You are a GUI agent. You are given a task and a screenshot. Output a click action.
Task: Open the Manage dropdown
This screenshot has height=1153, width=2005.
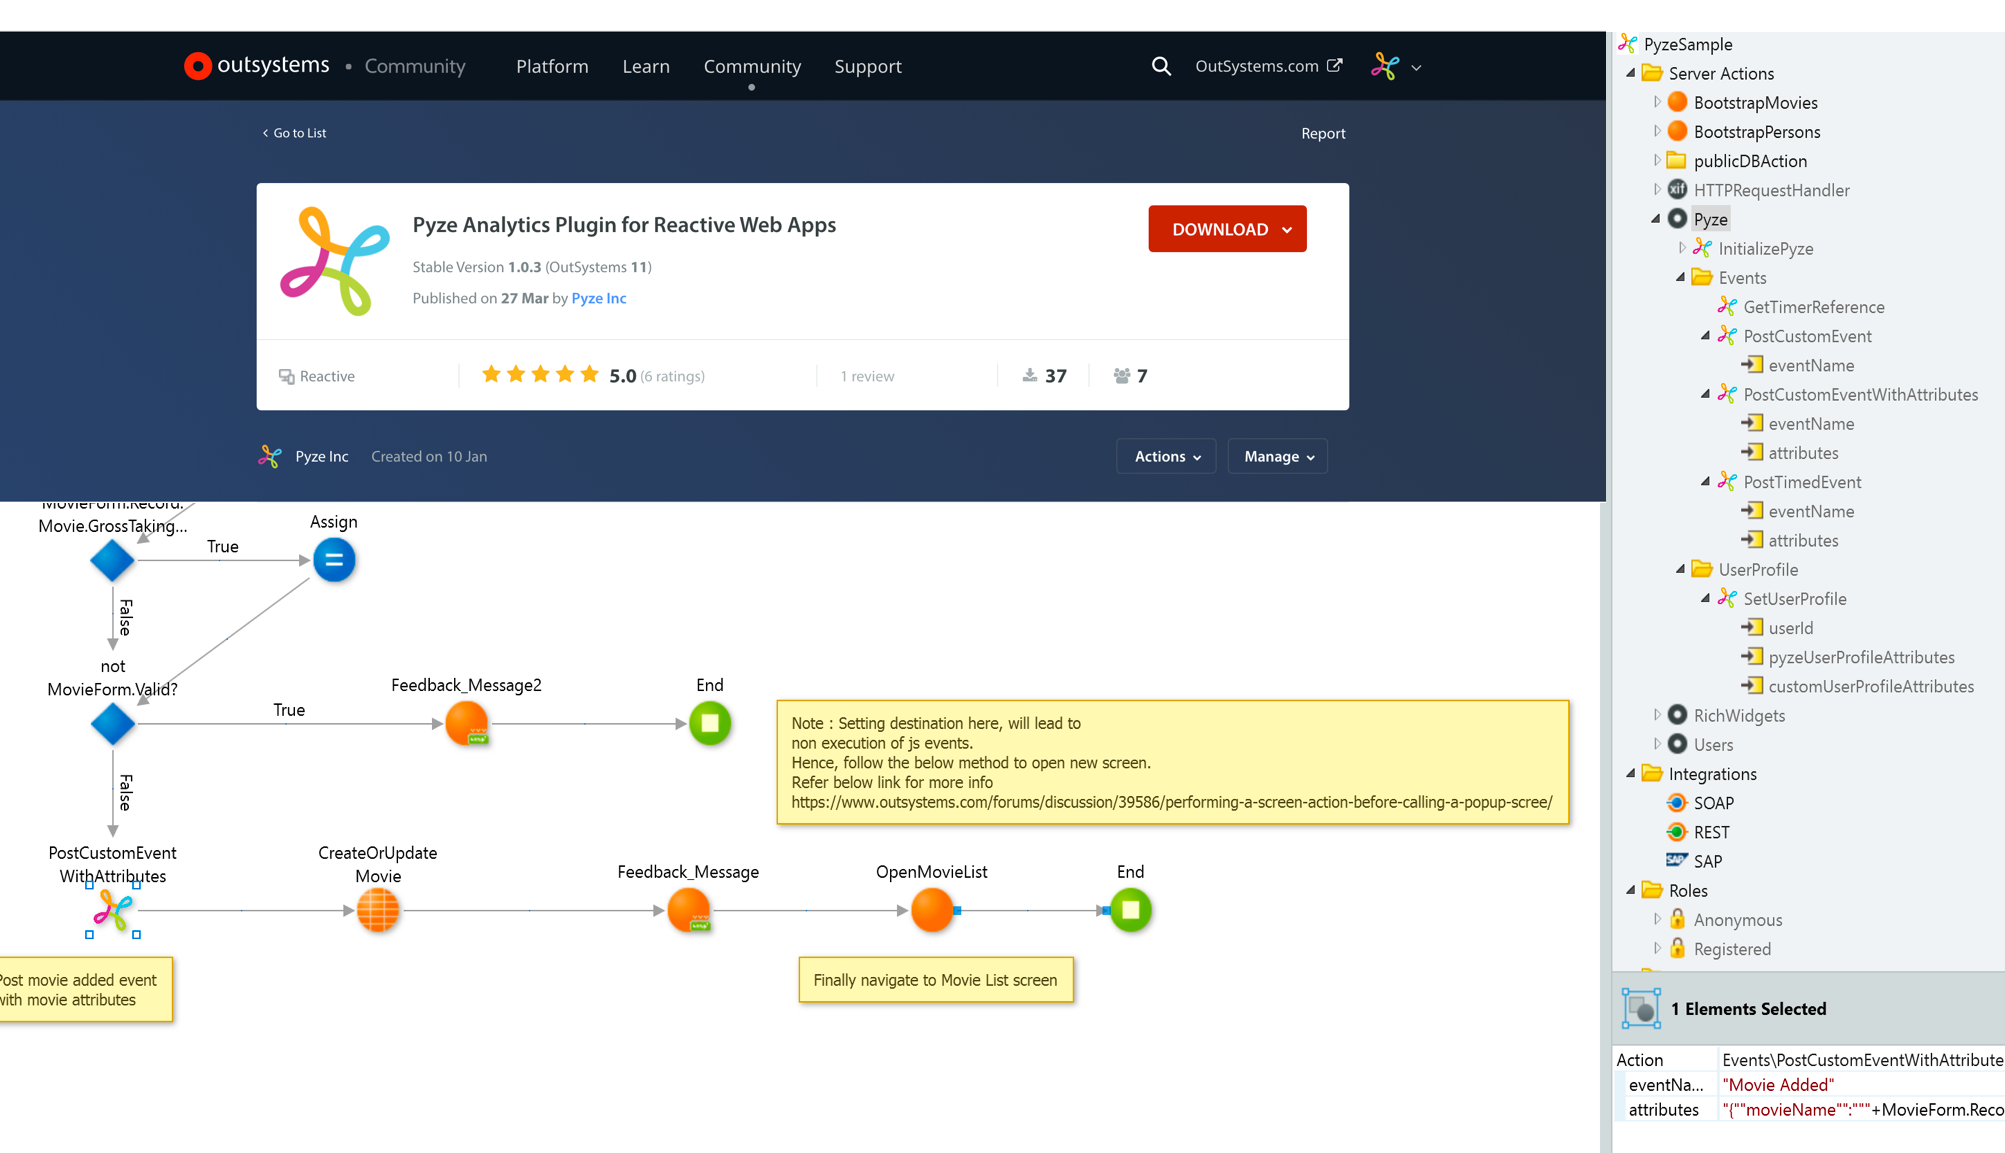click(x=1278, y=456)
